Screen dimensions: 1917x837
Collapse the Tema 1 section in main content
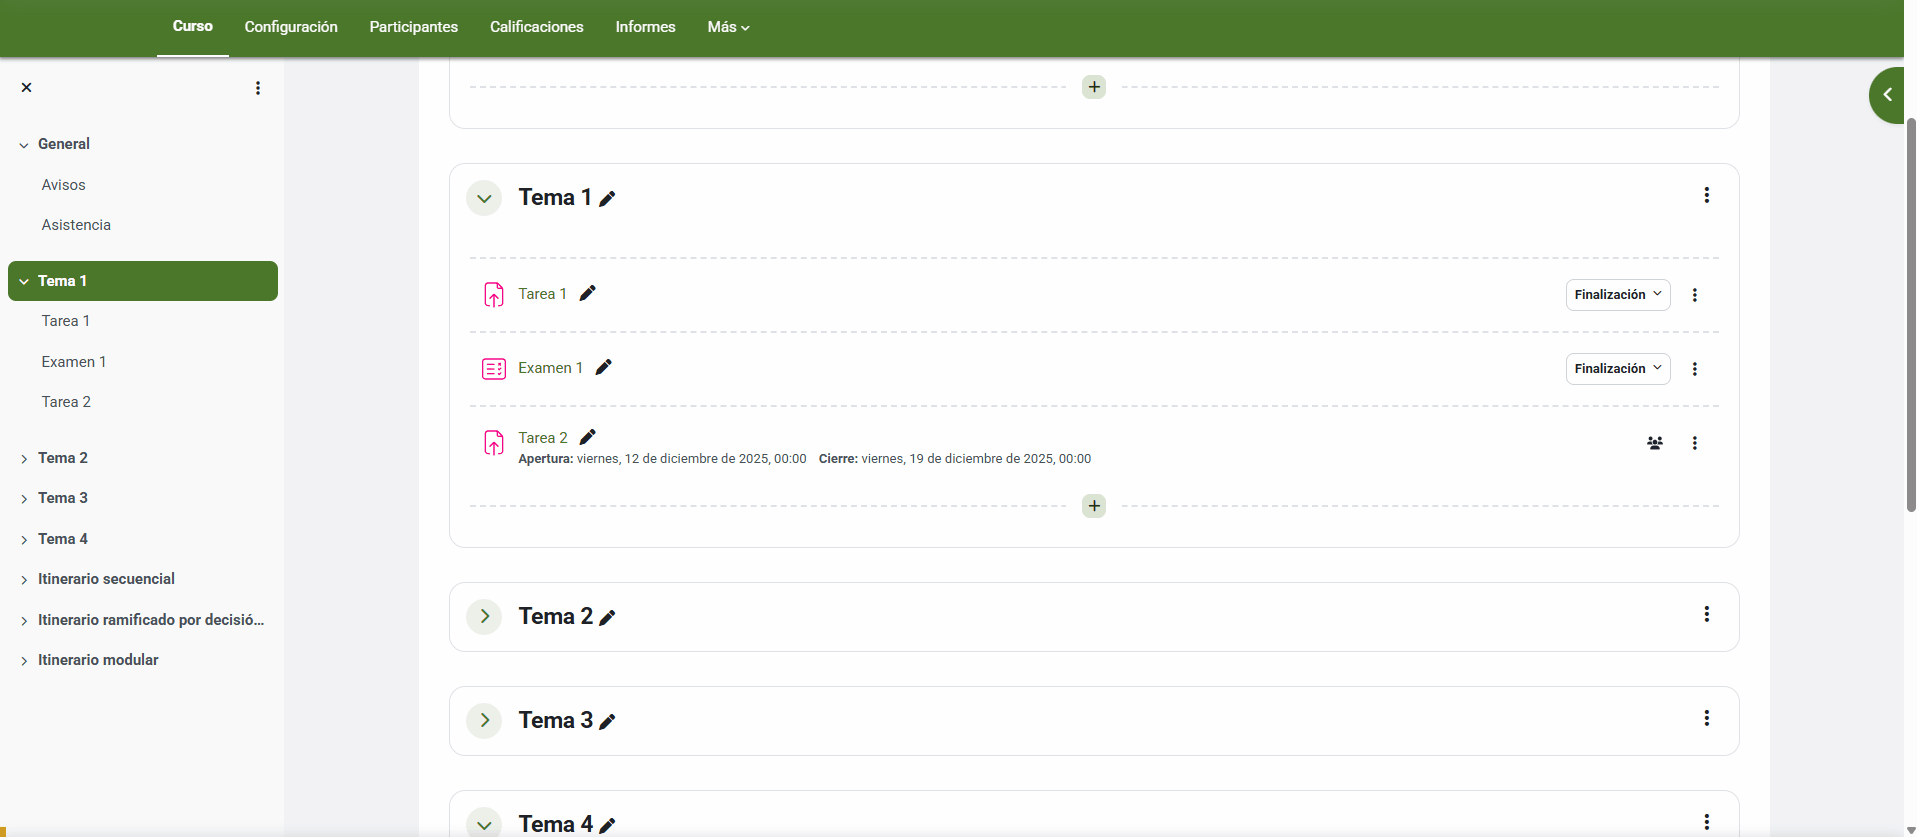(x=484, y=198)
